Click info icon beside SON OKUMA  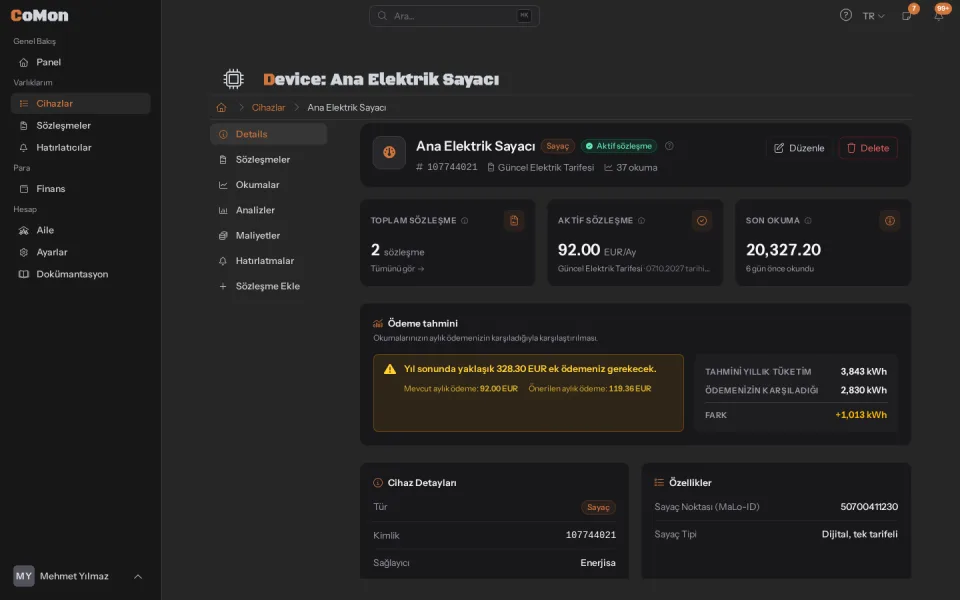808,220
